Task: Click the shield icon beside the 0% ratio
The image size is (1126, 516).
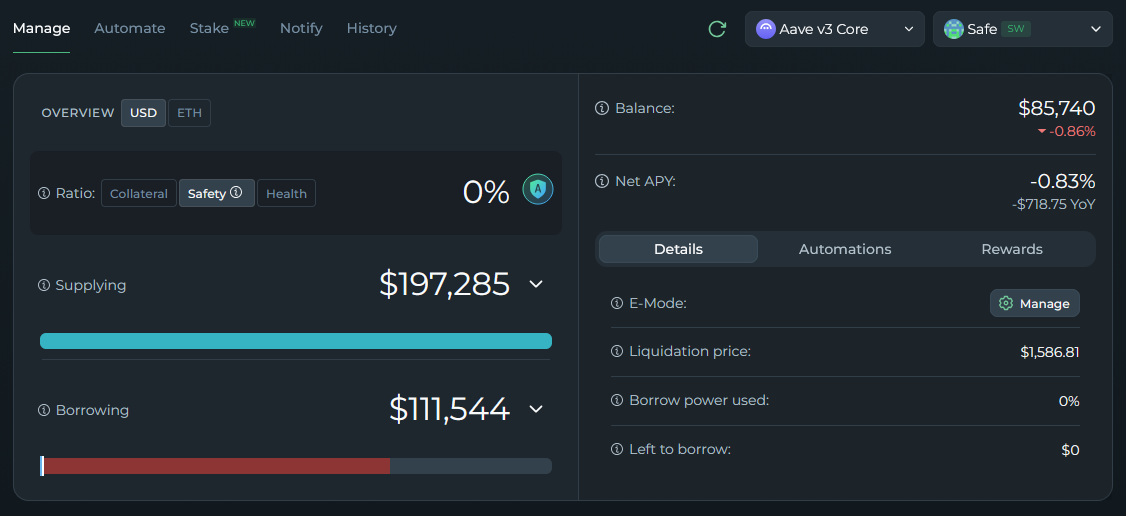Action: coord(538,189)
